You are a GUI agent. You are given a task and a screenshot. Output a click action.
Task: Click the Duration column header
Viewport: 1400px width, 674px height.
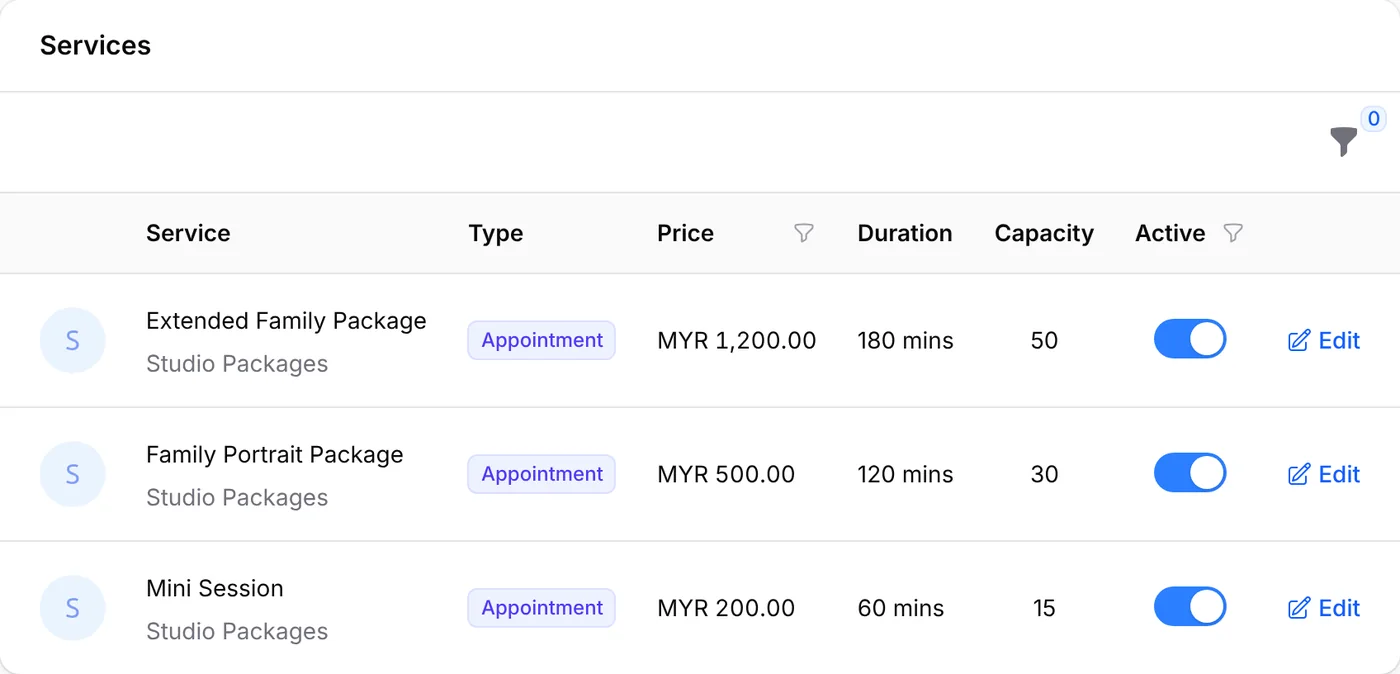(x=905, y=233)
